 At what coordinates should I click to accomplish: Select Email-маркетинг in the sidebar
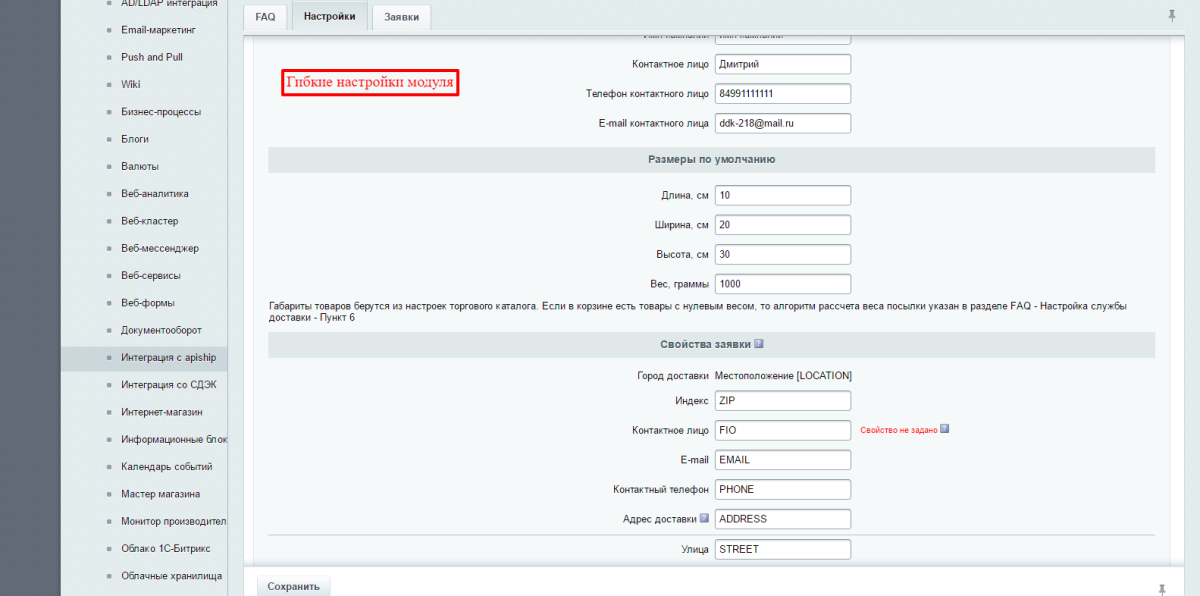tap(158, 30)
